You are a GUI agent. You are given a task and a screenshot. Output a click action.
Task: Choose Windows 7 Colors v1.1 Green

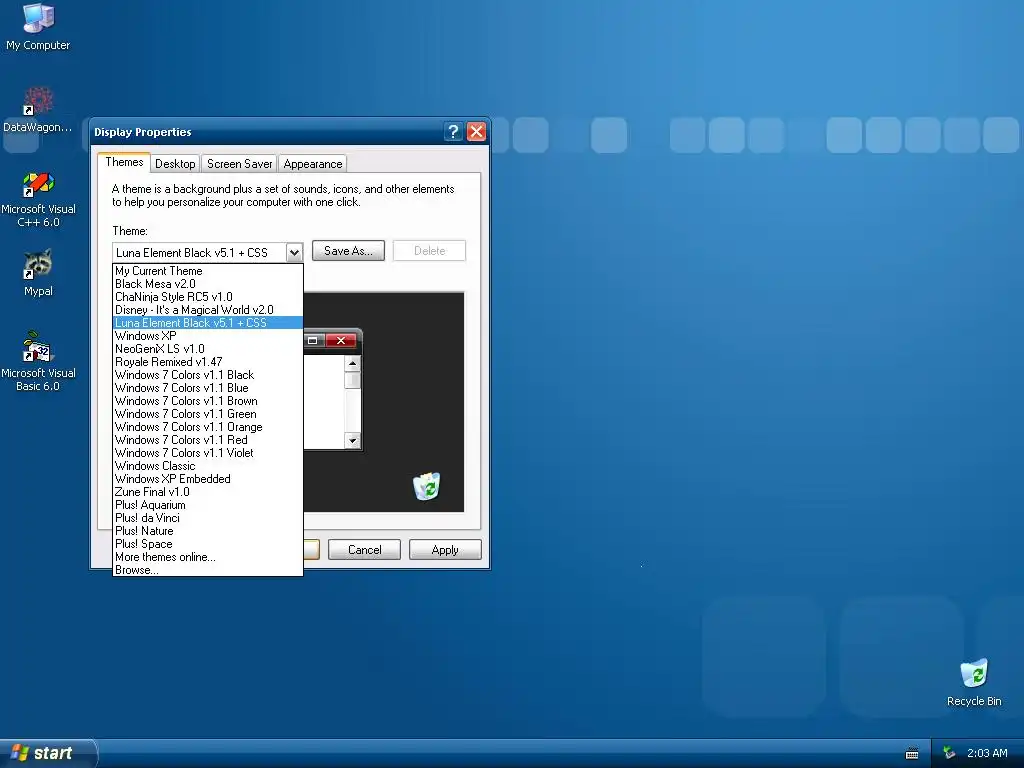[x=208, y=414]
